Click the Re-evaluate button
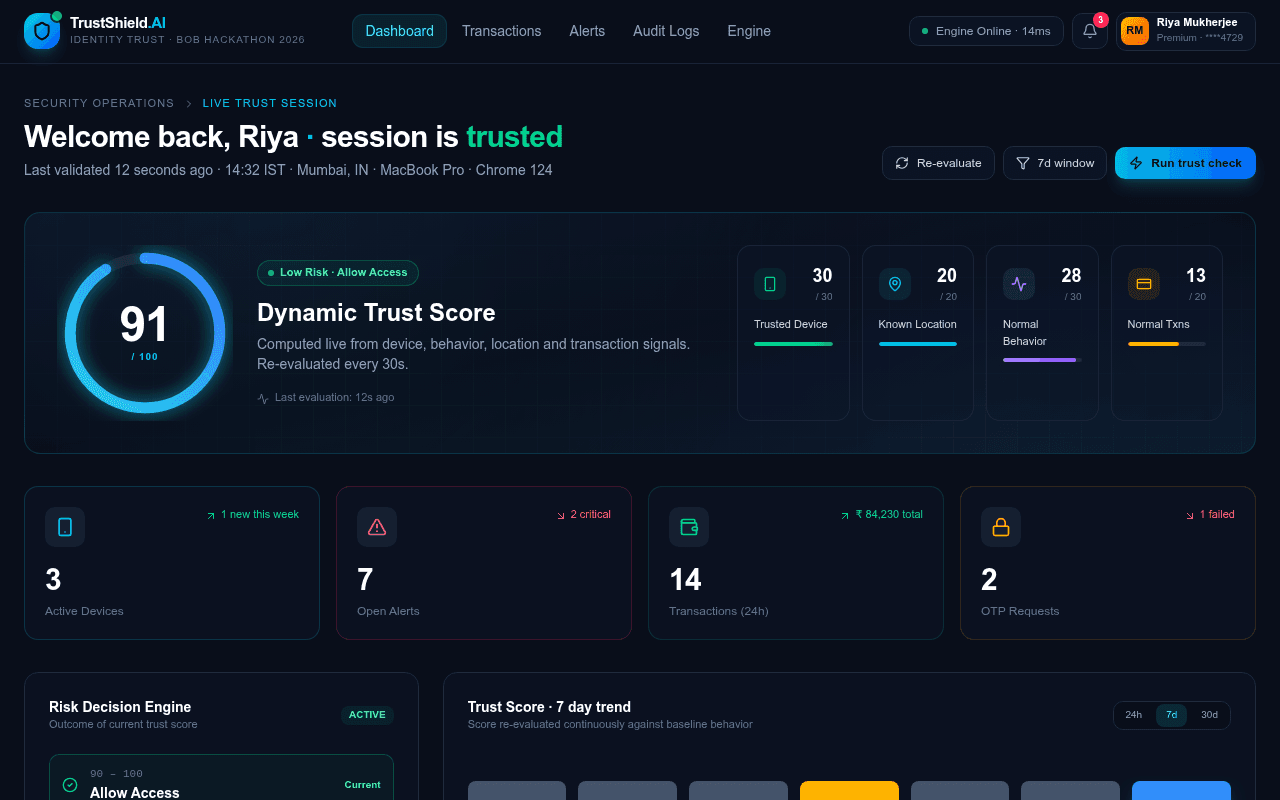 (x=939, y=163)
